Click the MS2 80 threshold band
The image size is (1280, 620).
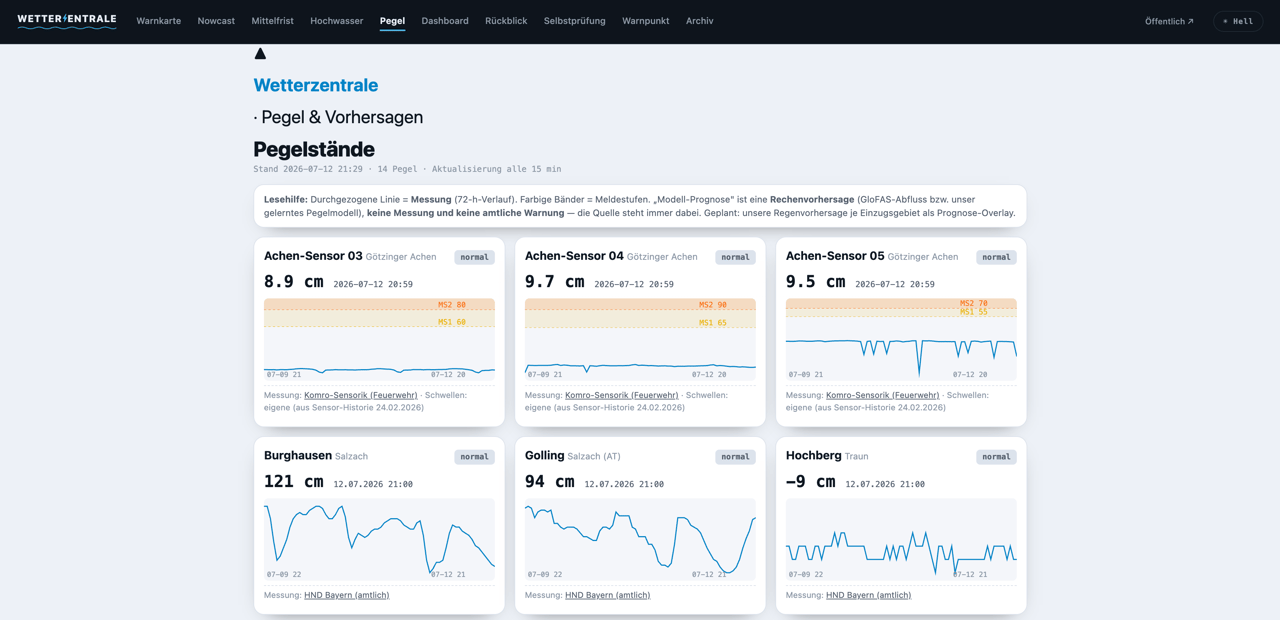tap(379, 304)
